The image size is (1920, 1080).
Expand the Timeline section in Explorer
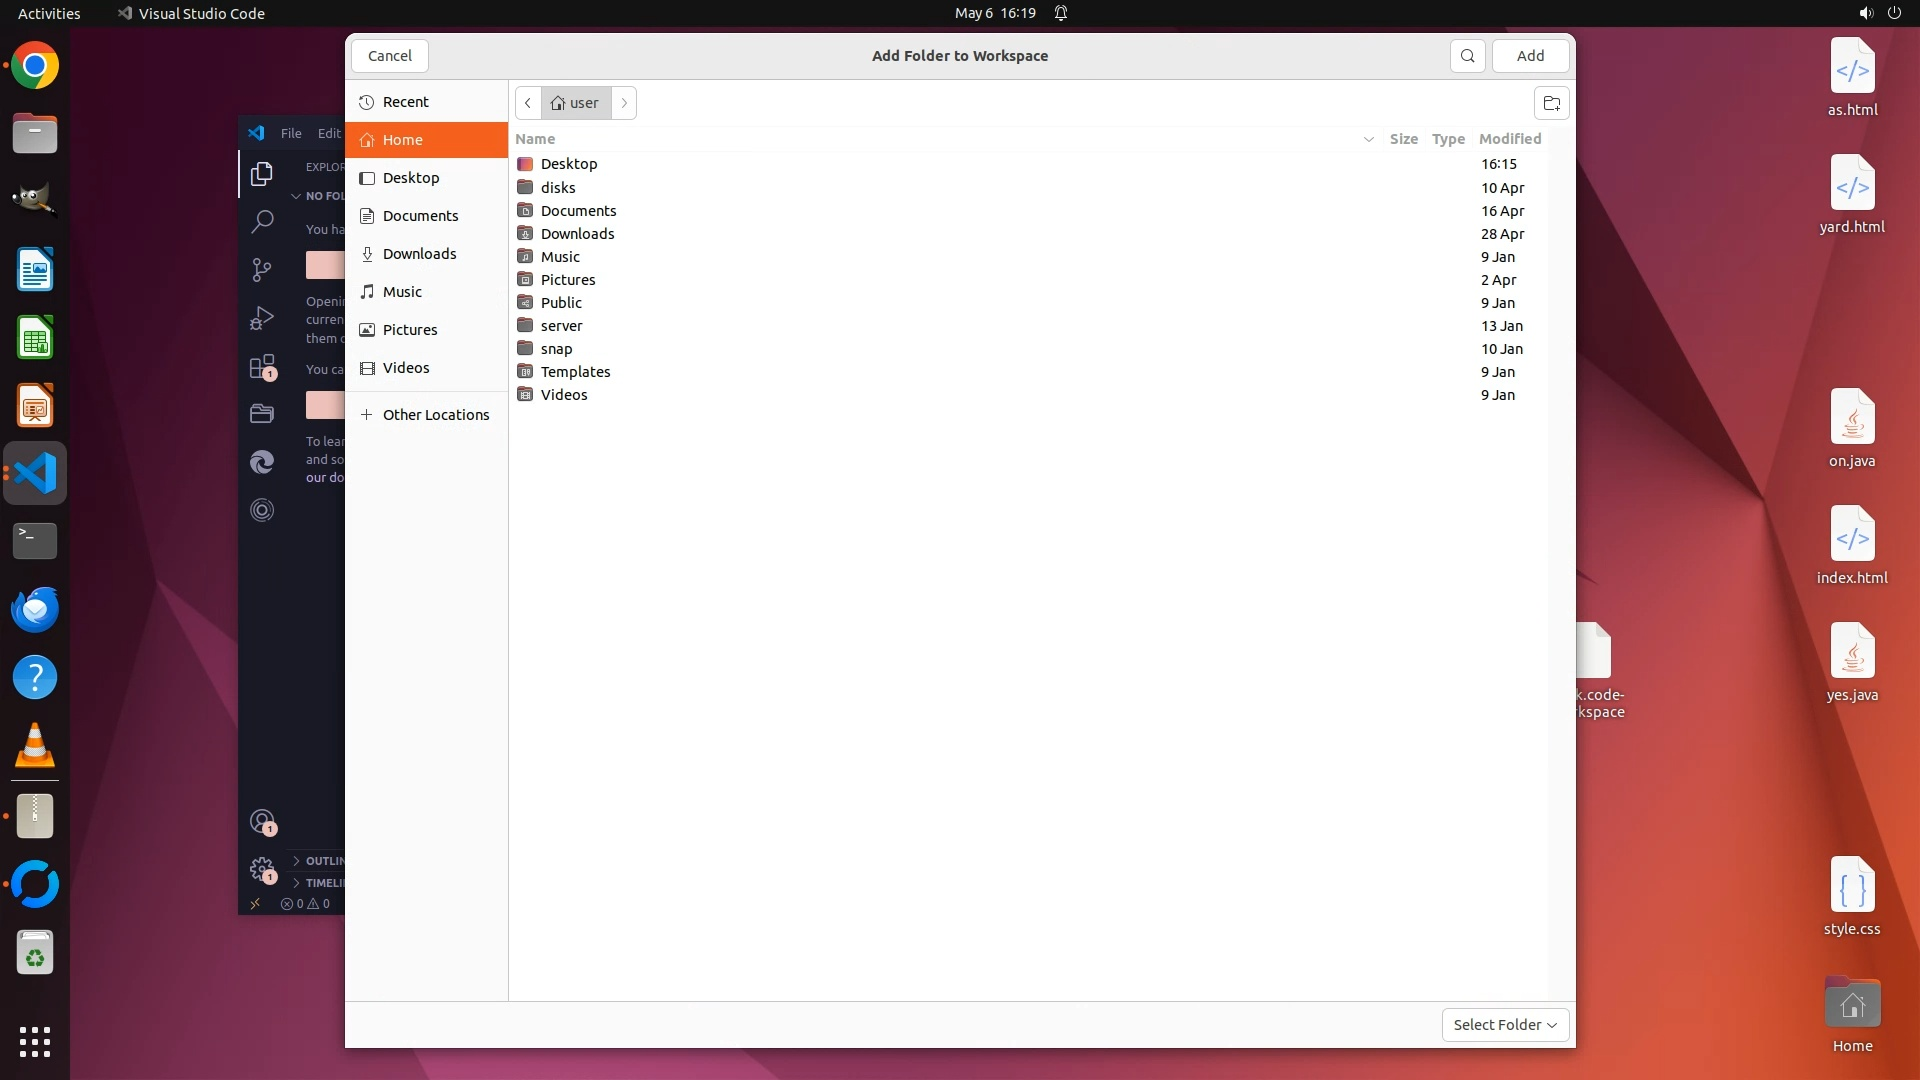[x=320, y=883]
